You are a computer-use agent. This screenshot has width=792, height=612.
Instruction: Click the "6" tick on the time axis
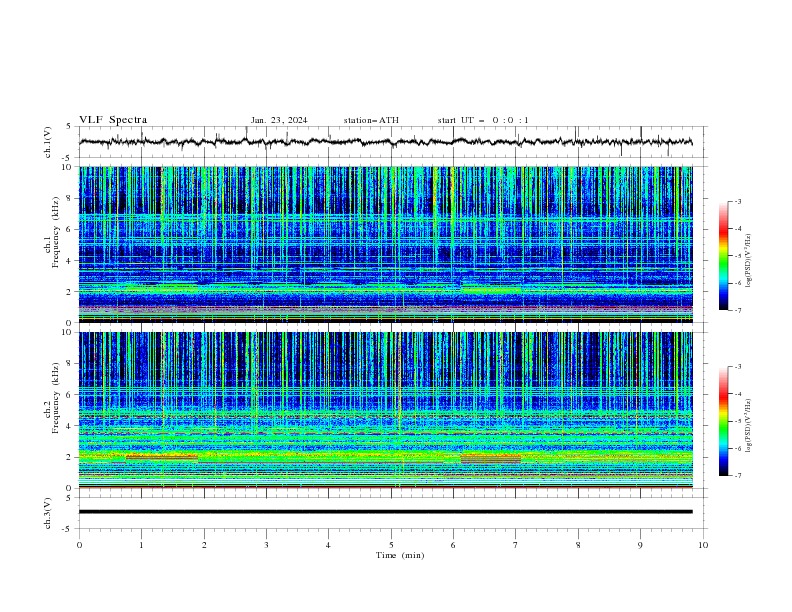coord(454,545)
